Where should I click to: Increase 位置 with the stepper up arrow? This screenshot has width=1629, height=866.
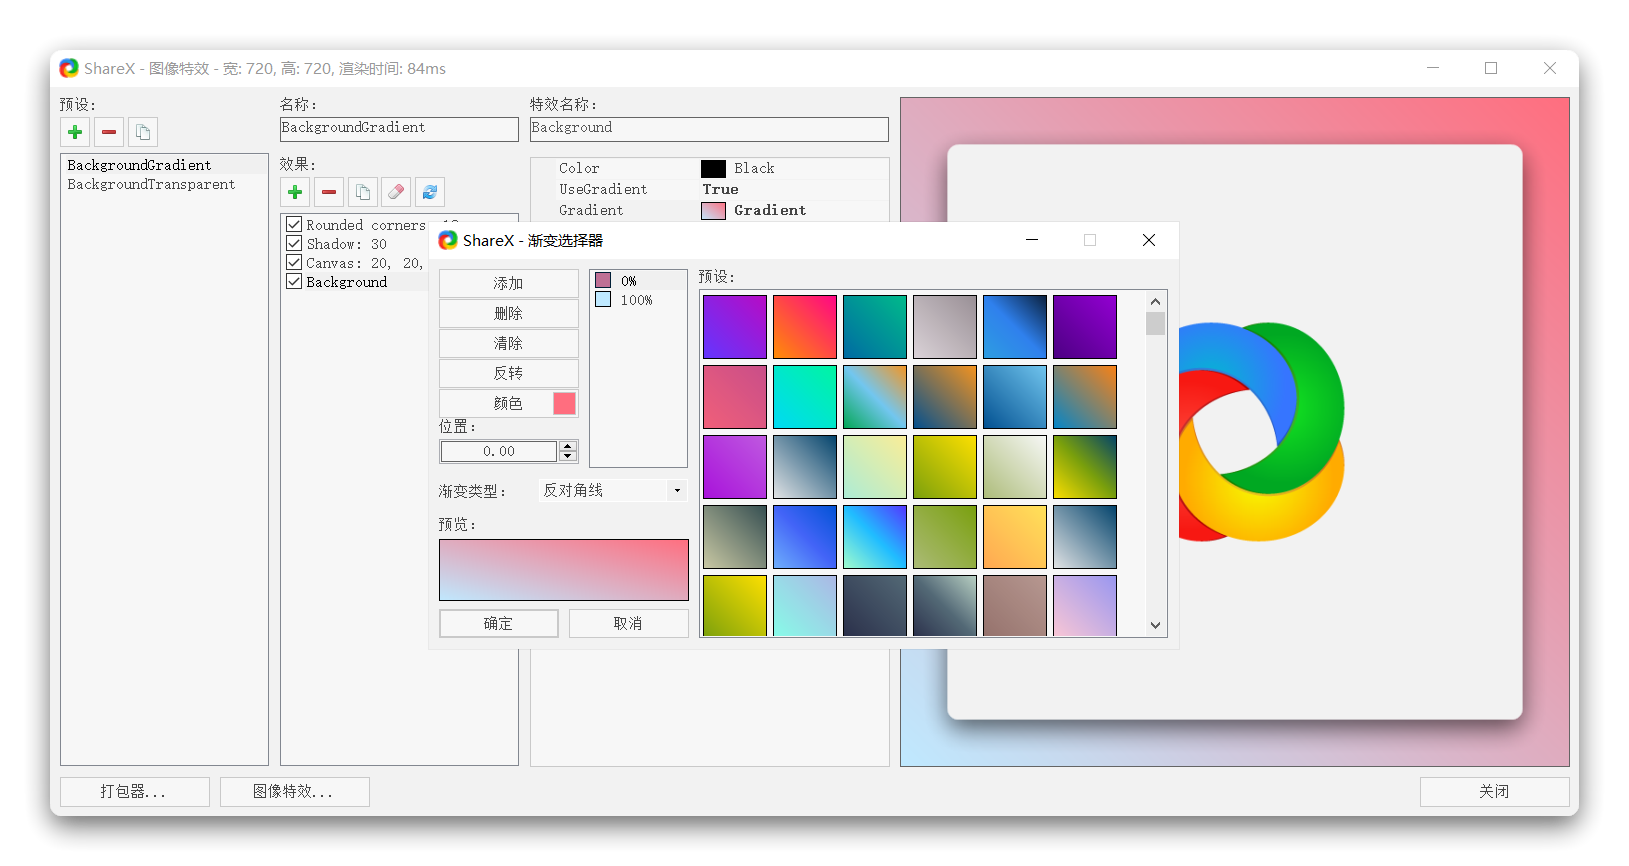568,446
